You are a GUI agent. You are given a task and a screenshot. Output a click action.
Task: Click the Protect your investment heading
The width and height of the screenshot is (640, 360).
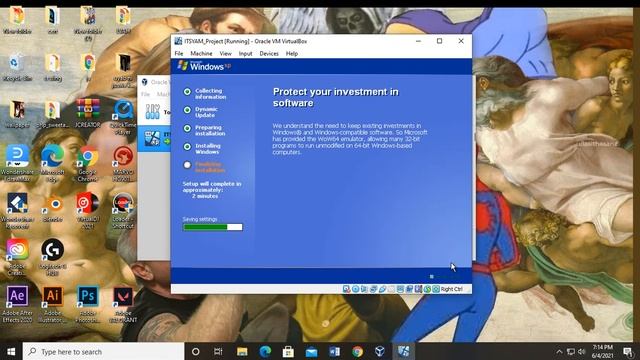pyautogui.click(x=336, y=97)
